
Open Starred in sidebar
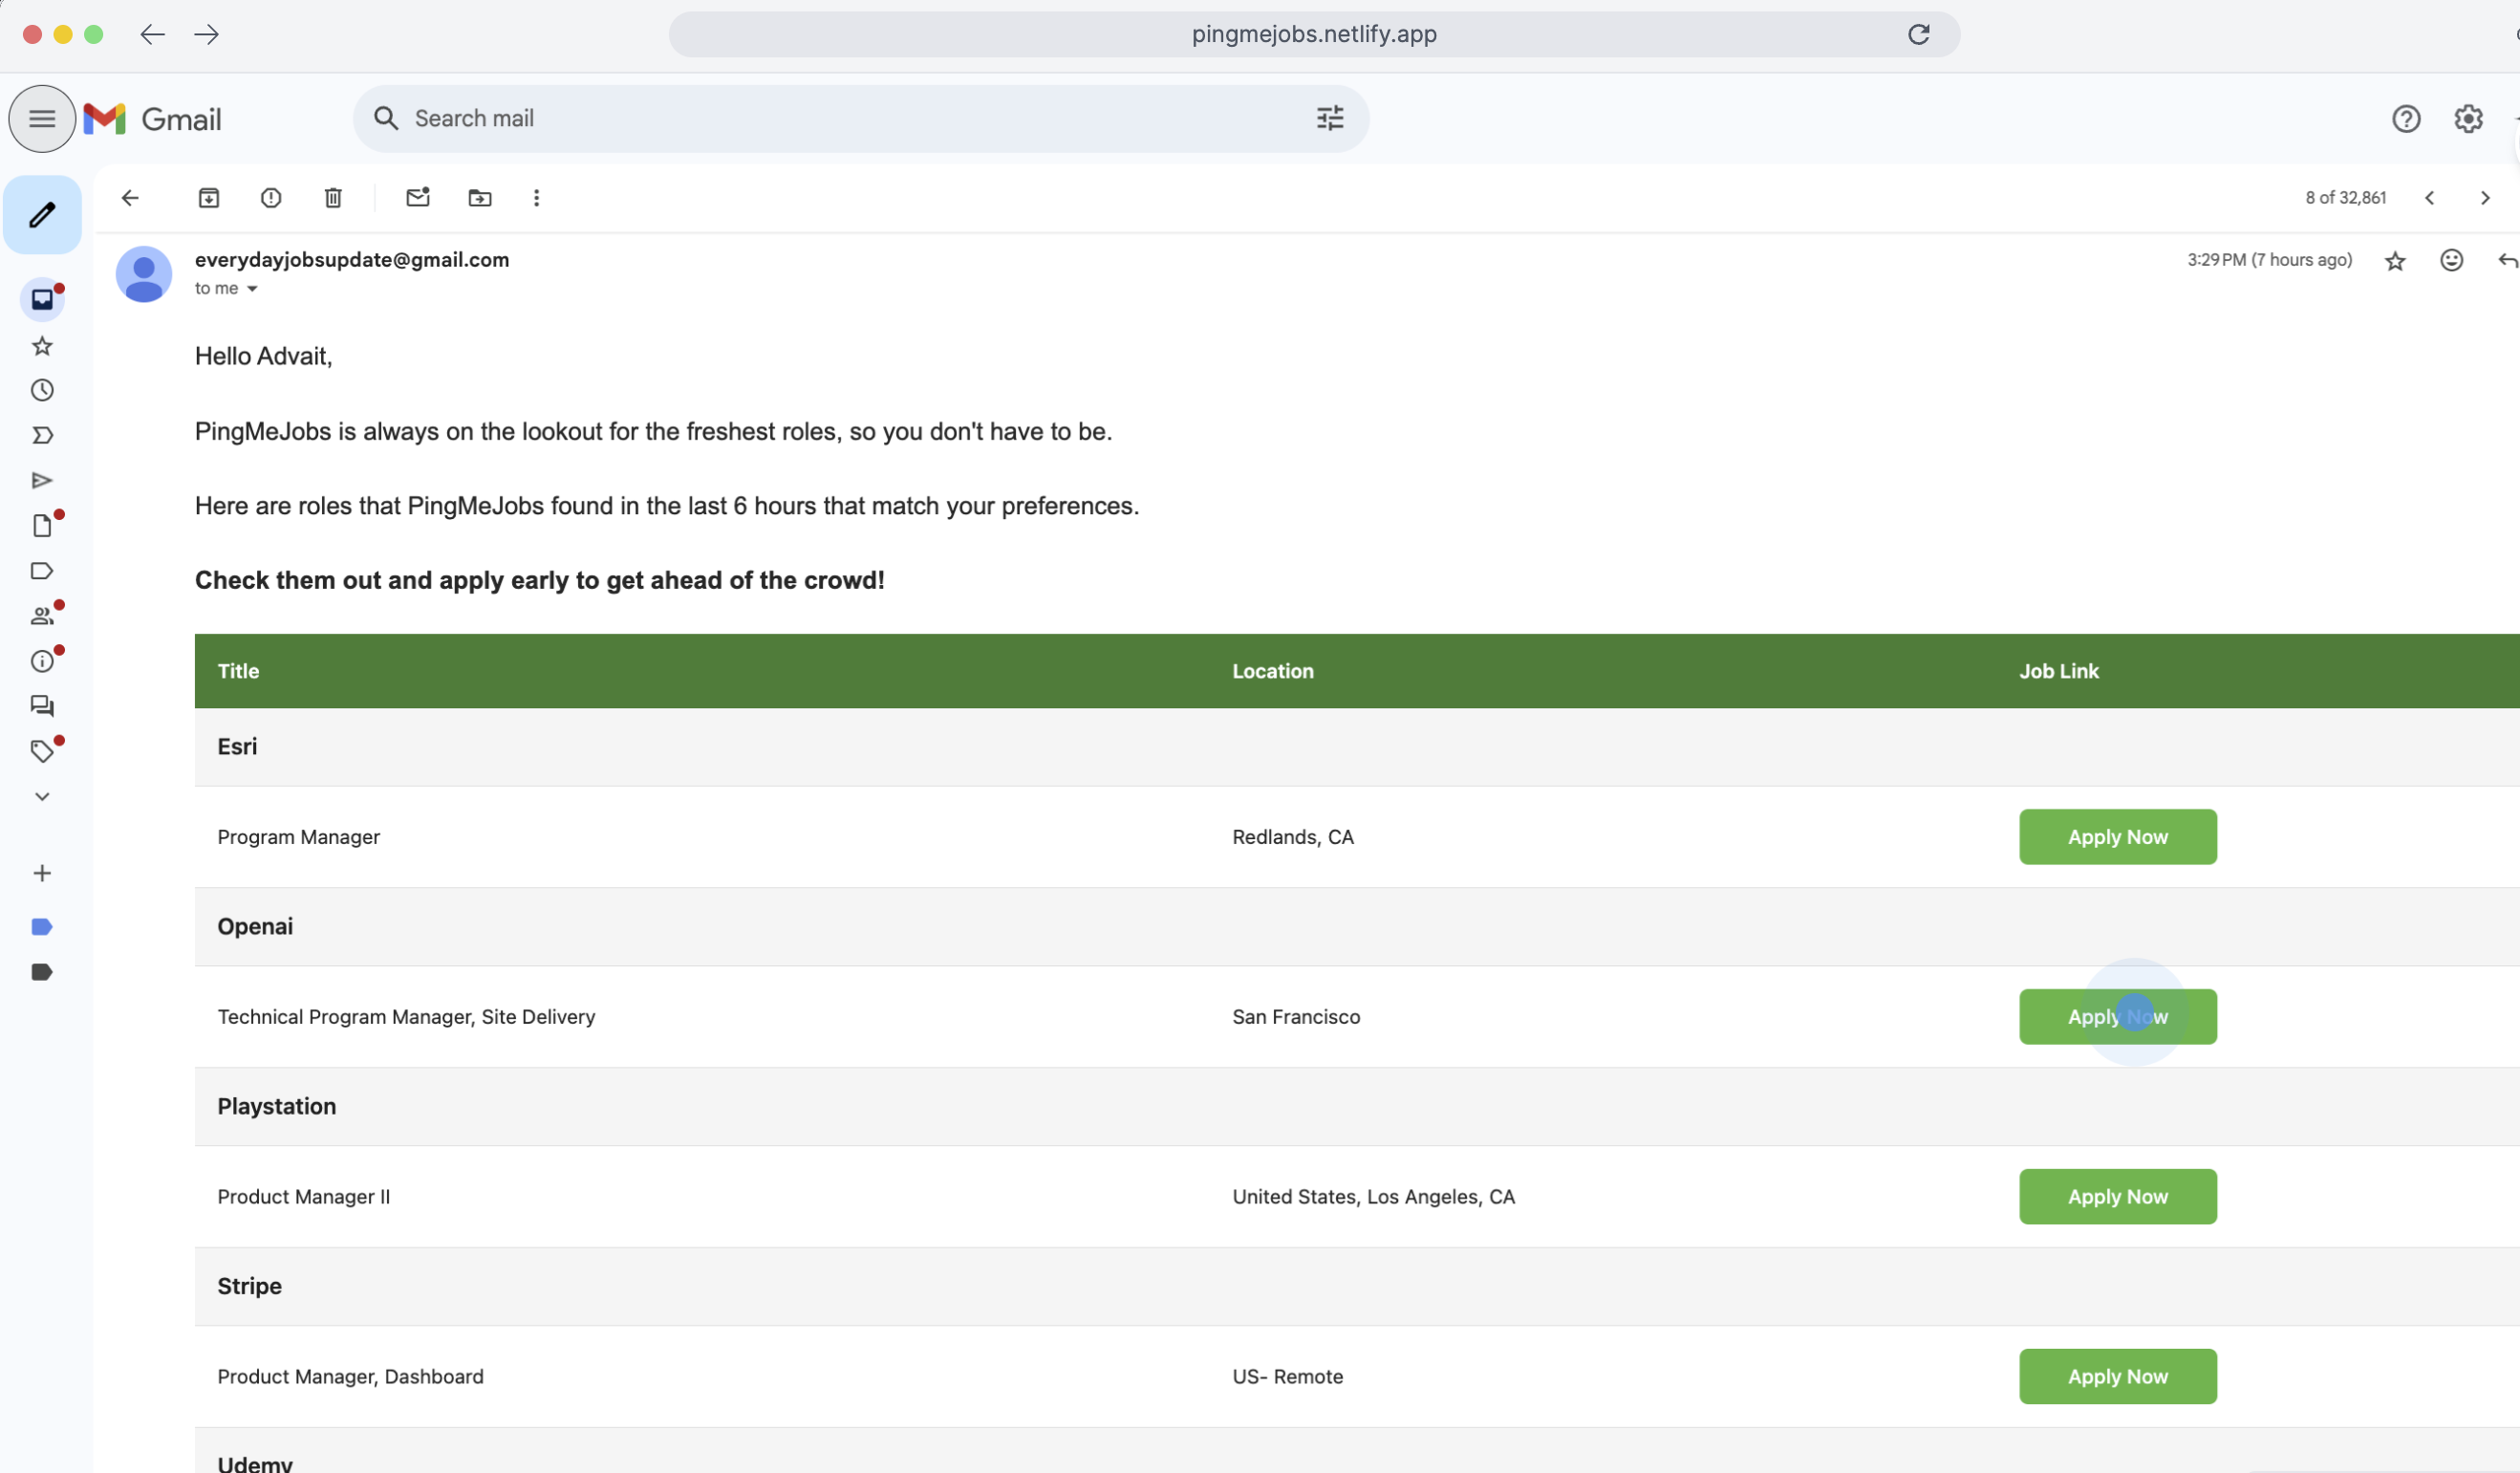42,346
